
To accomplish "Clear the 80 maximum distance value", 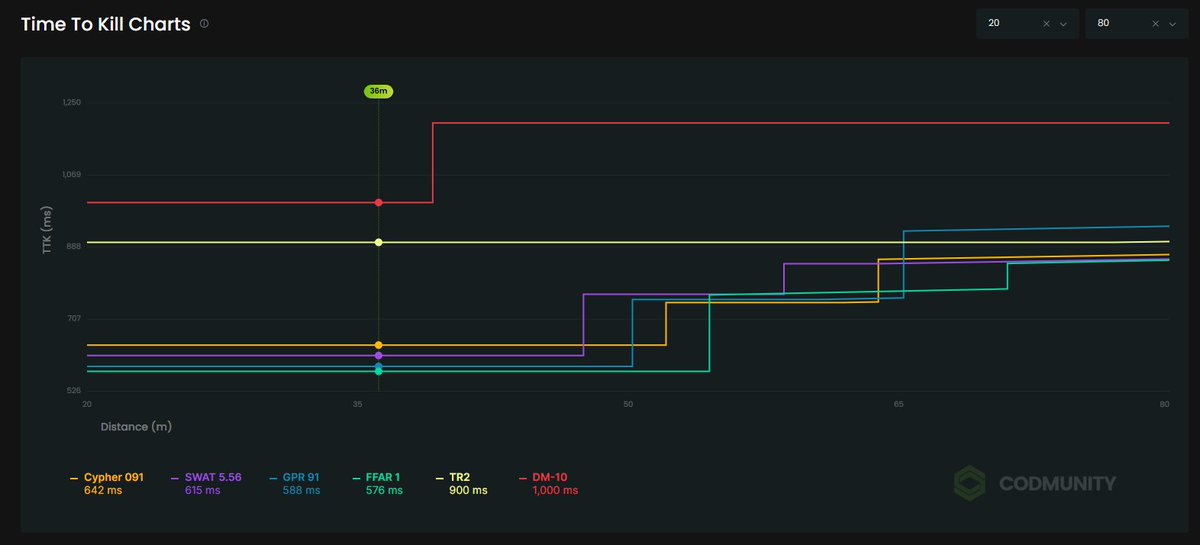I will (1155, 23).
